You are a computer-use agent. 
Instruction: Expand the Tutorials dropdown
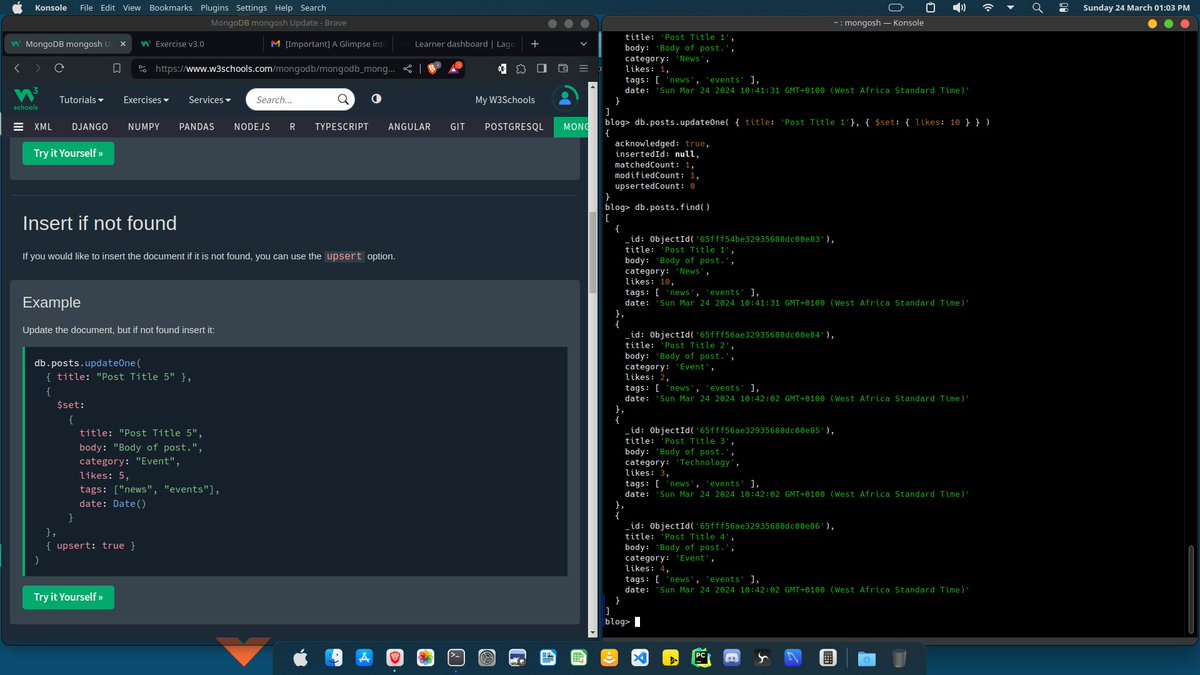click(x=82, y=100)
